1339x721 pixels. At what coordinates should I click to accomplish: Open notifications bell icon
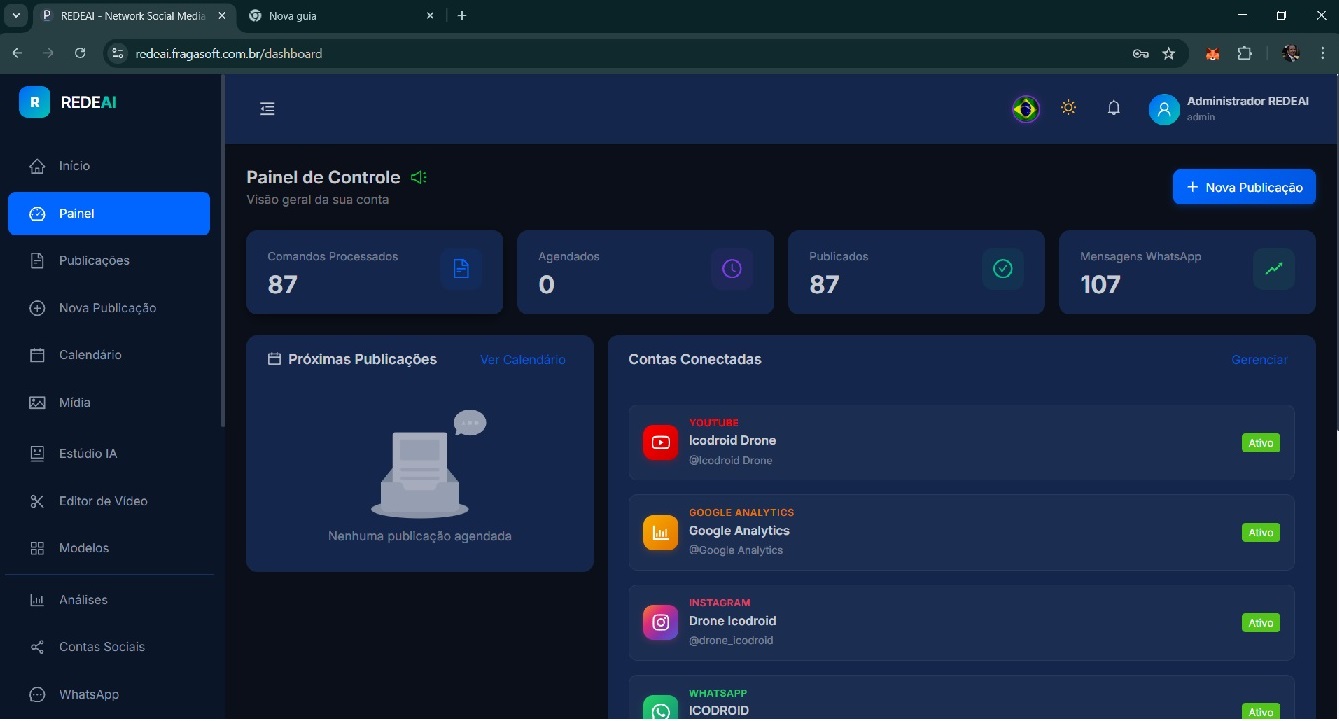[1113, 108]
